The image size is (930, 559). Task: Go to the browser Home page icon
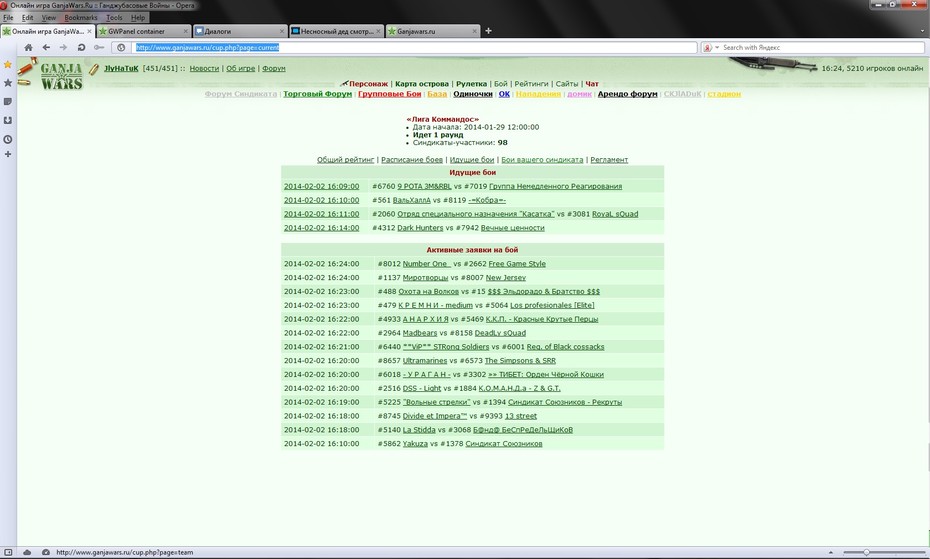pos(28,47)
